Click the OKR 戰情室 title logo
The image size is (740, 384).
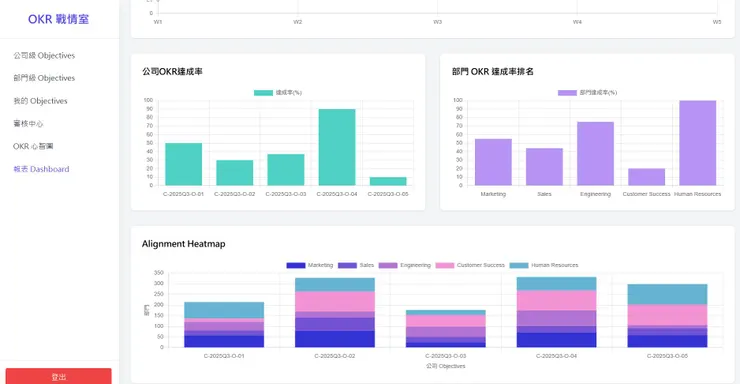pyautogui.click(x=59, y=19)
